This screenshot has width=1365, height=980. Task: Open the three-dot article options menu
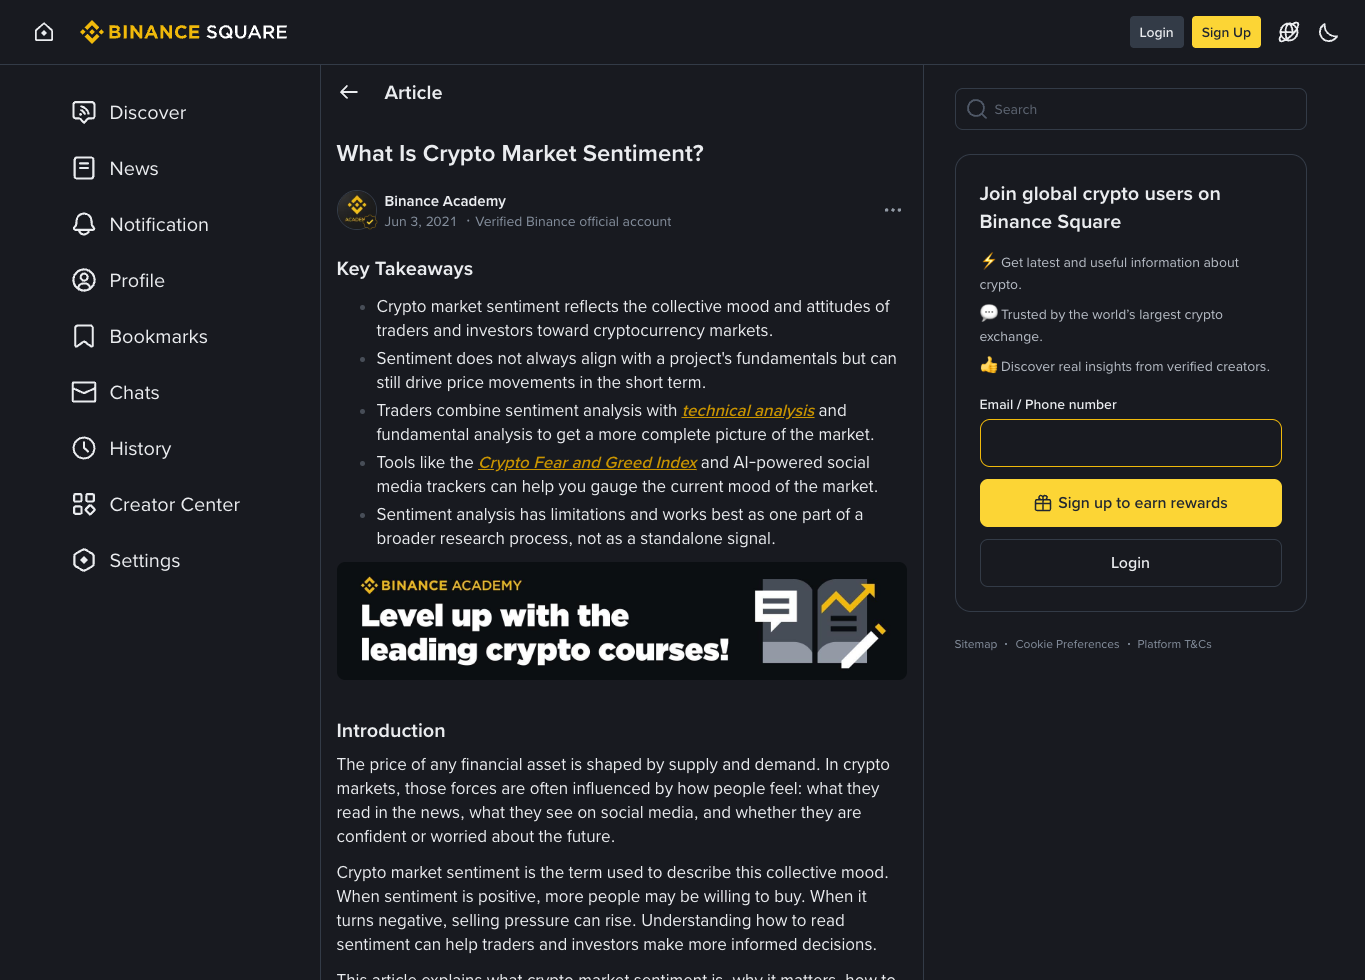tap(893, 210)
